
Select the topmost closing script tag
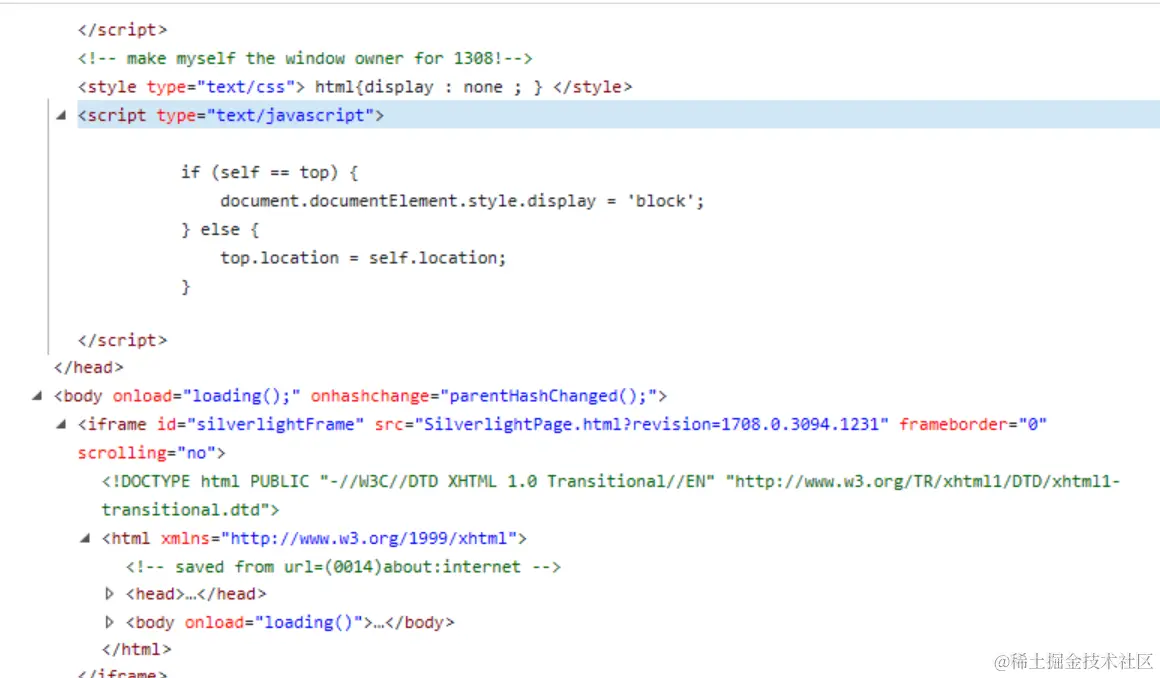point(123,30)
